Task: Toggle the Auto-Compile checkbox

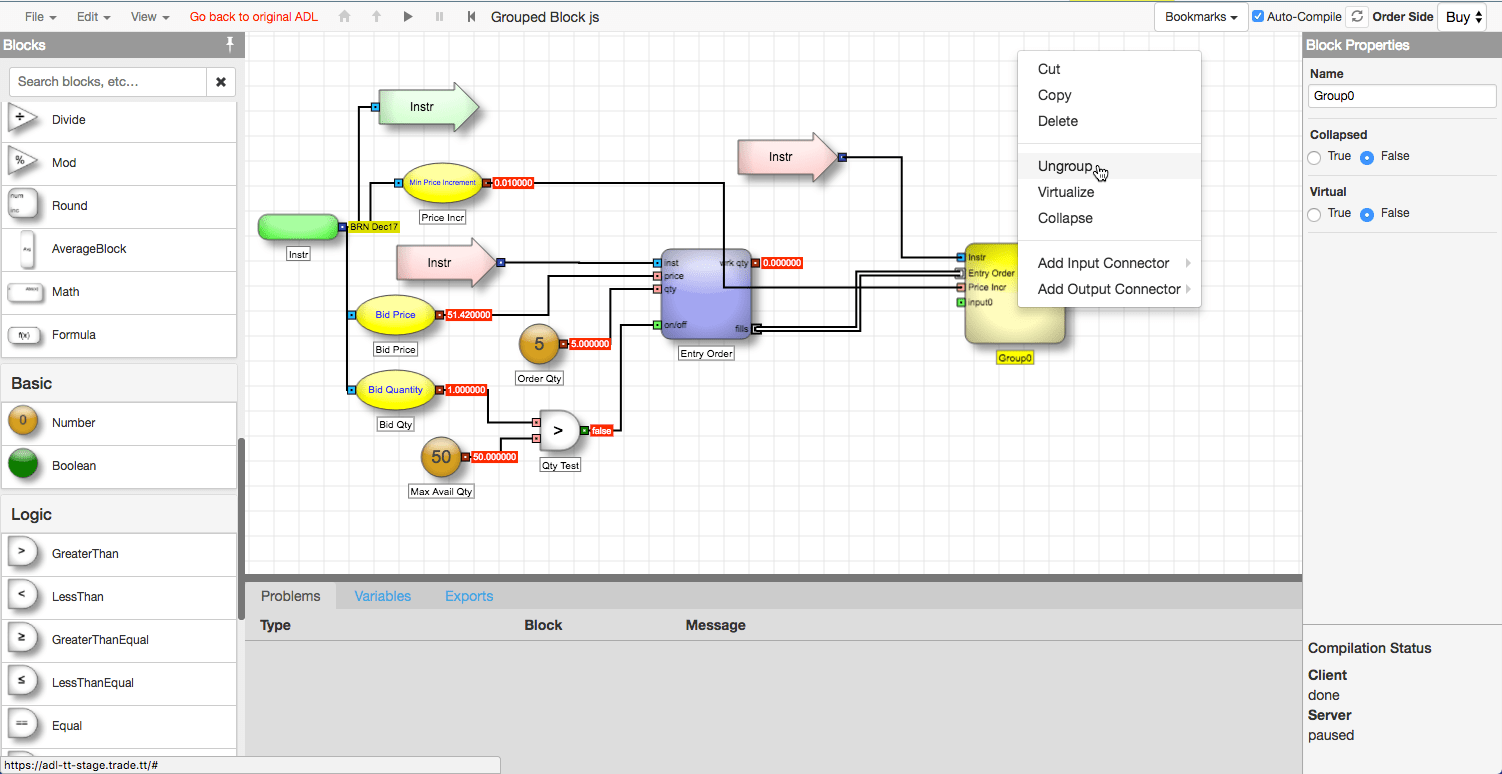Action: (x=1258, y=16)
